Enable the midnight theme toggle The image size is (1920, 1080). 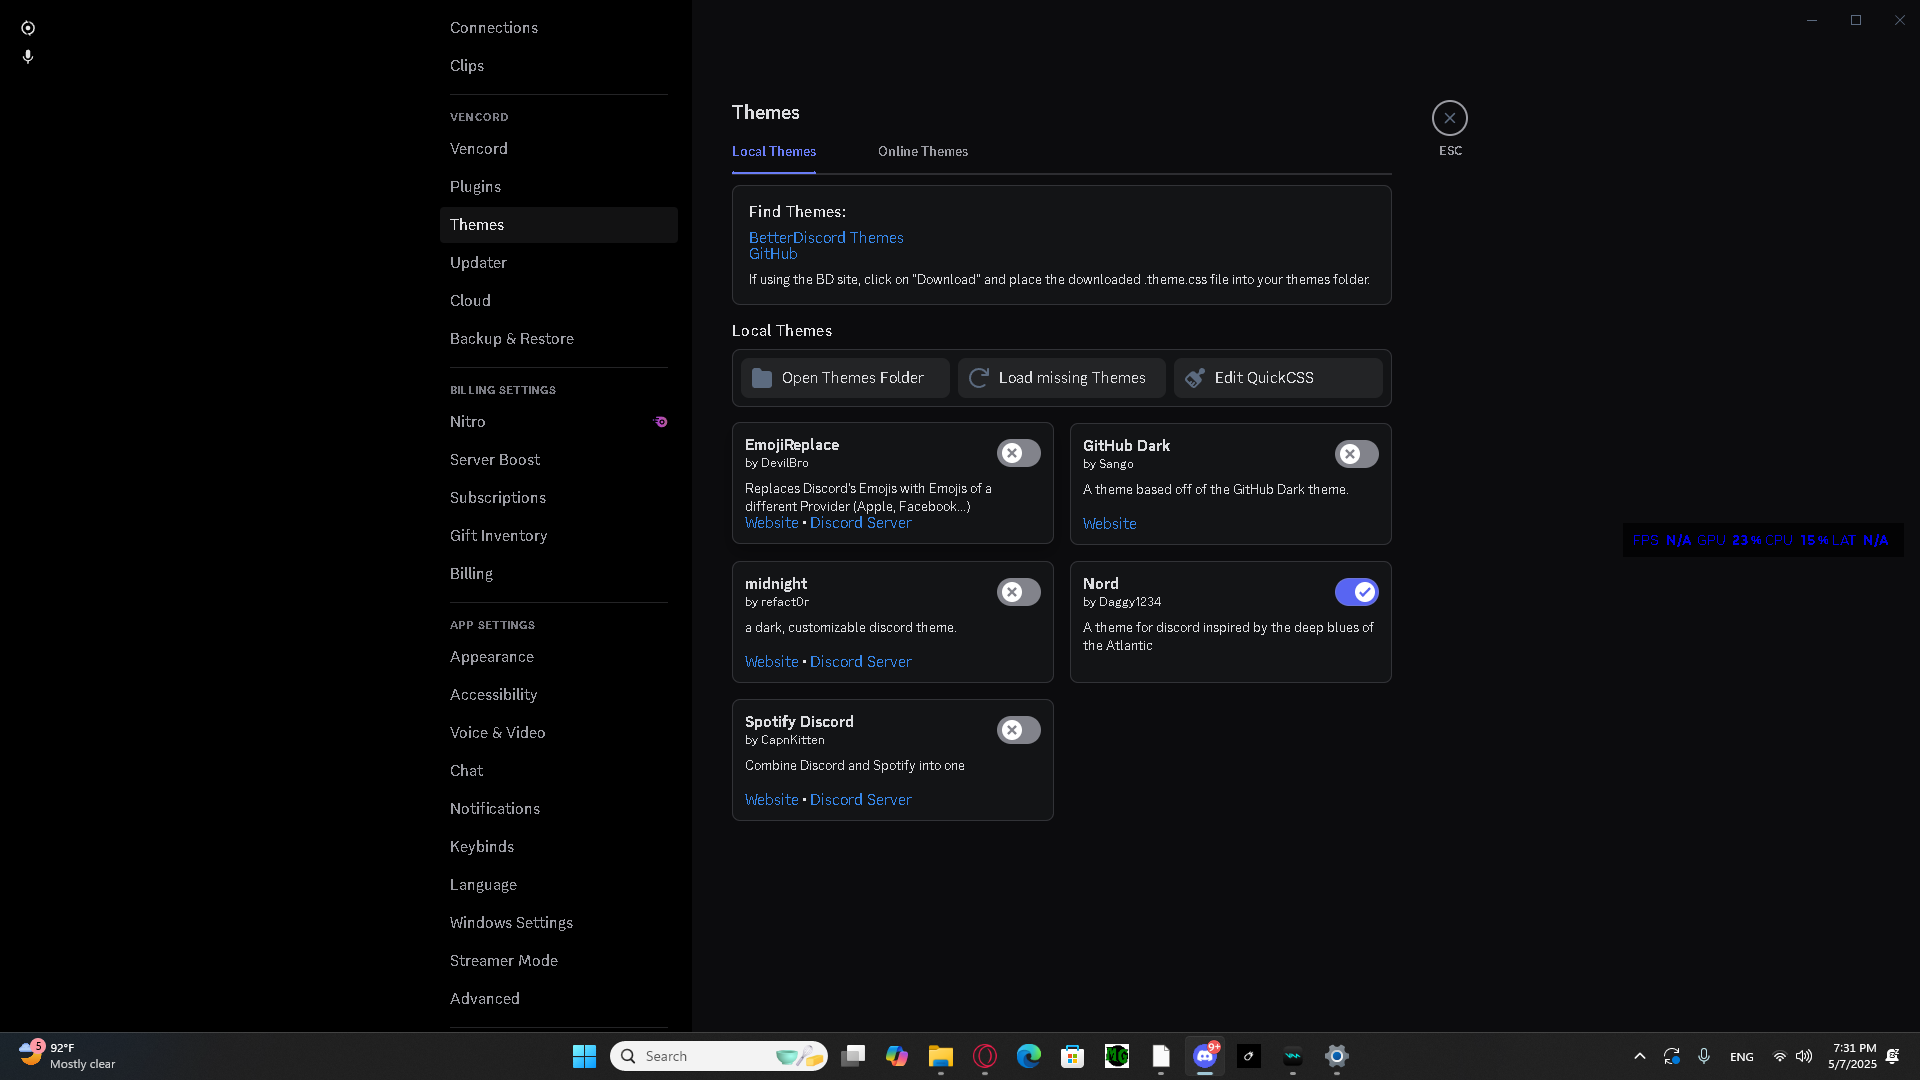click(1018, 592)
